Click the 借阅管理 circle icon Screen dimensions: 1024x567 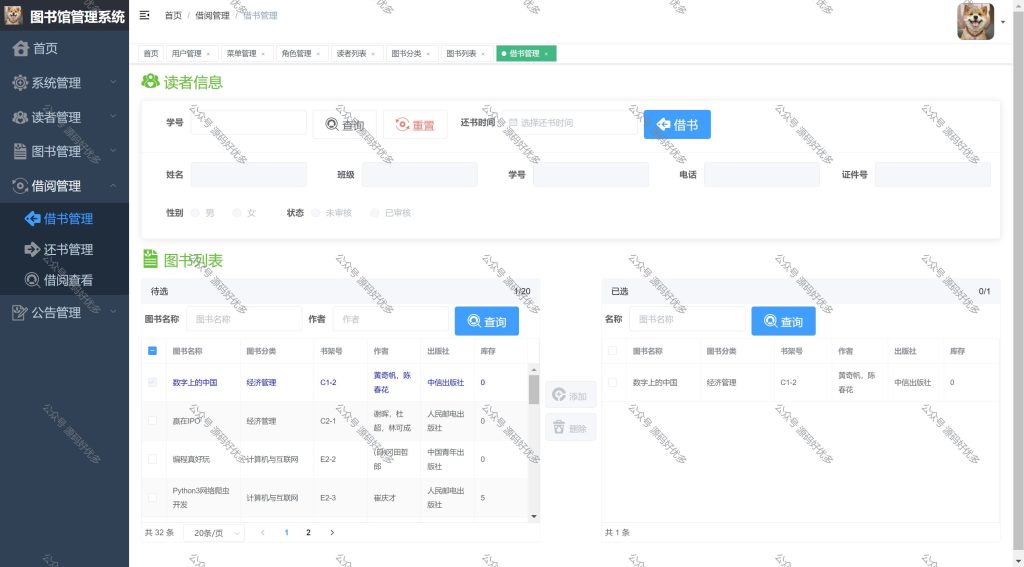pos(20,186)
